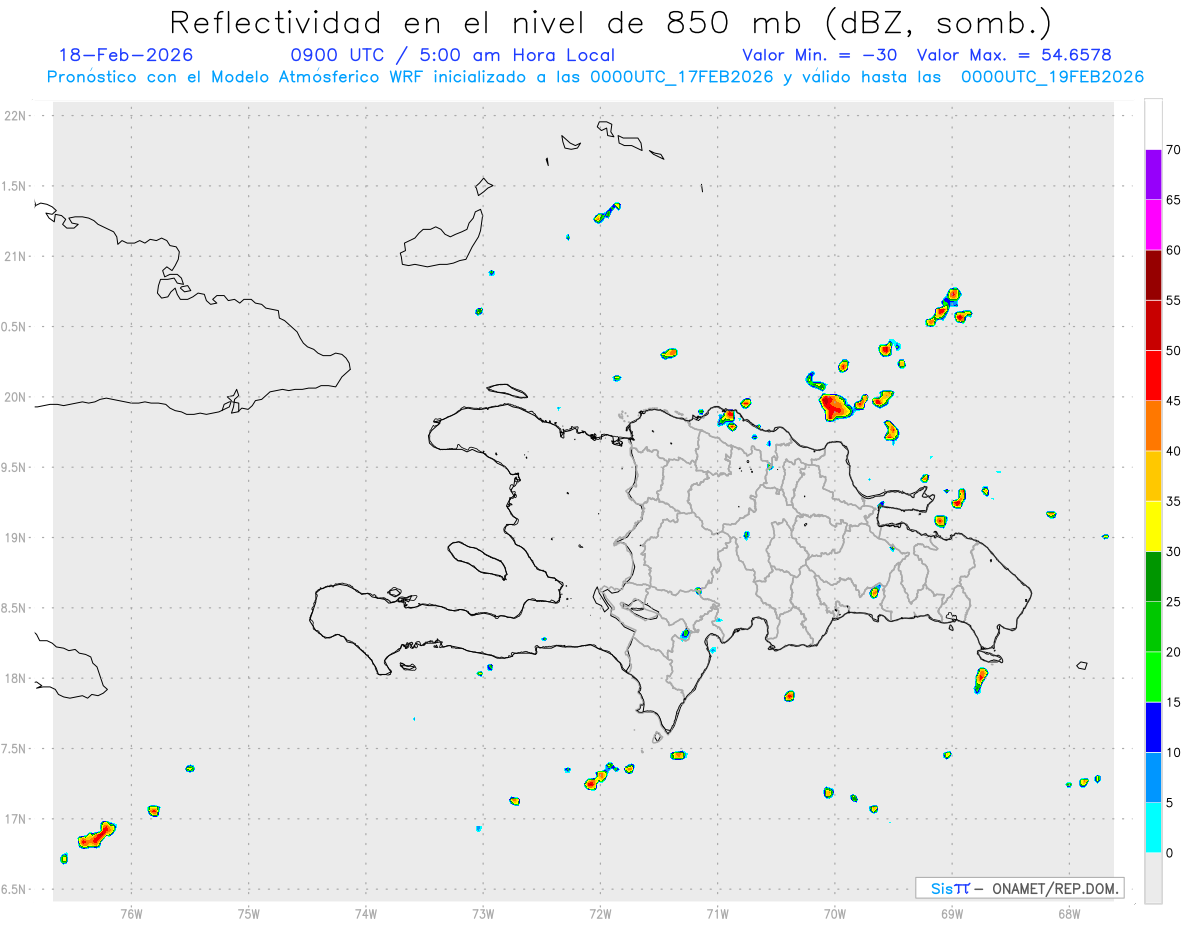Image resolution: width=1200 pixels, height=927 pixels.
Task: Click the '73W' longitude axis label
Action: tap(483, 913)
